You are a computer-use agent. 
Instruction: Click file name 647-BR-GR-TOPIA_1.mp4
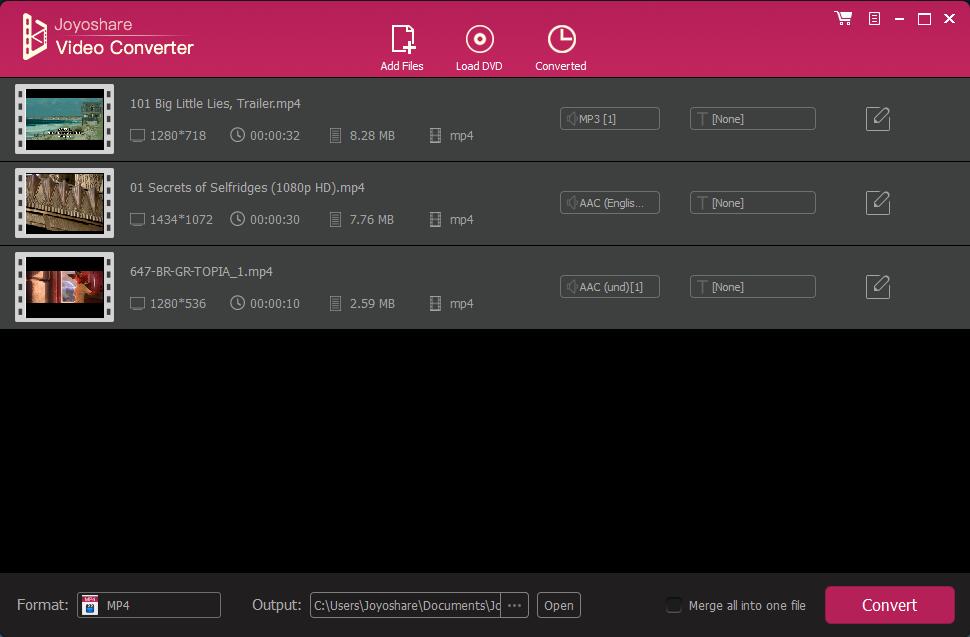(x=201, y=271)
